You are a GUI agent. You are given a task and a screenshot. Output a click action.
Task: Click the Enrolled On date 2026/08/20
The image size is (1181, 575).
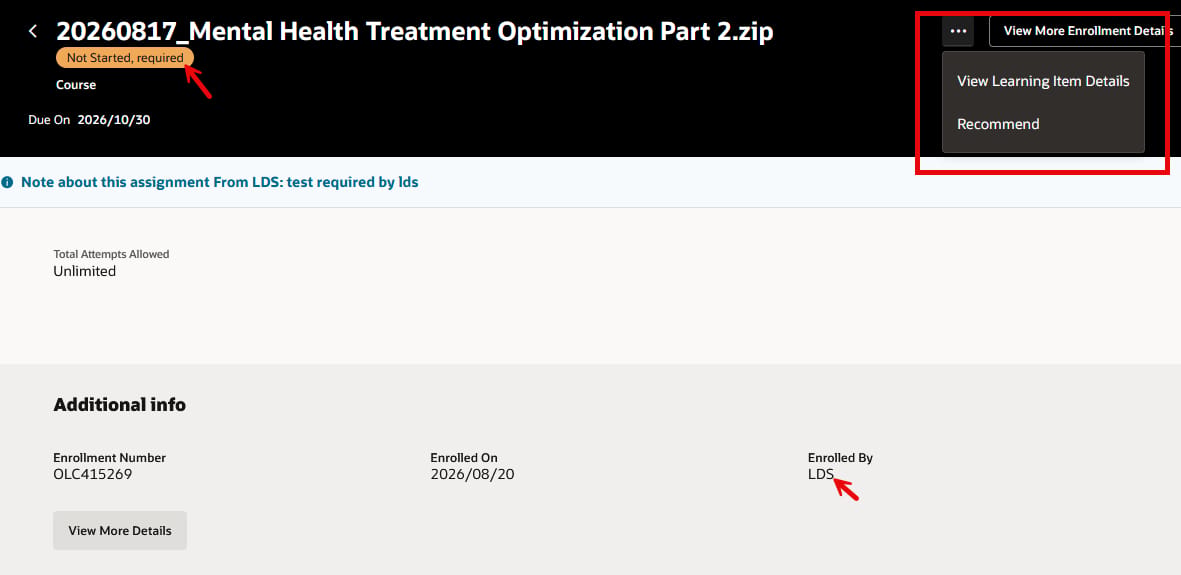point(473,474)
